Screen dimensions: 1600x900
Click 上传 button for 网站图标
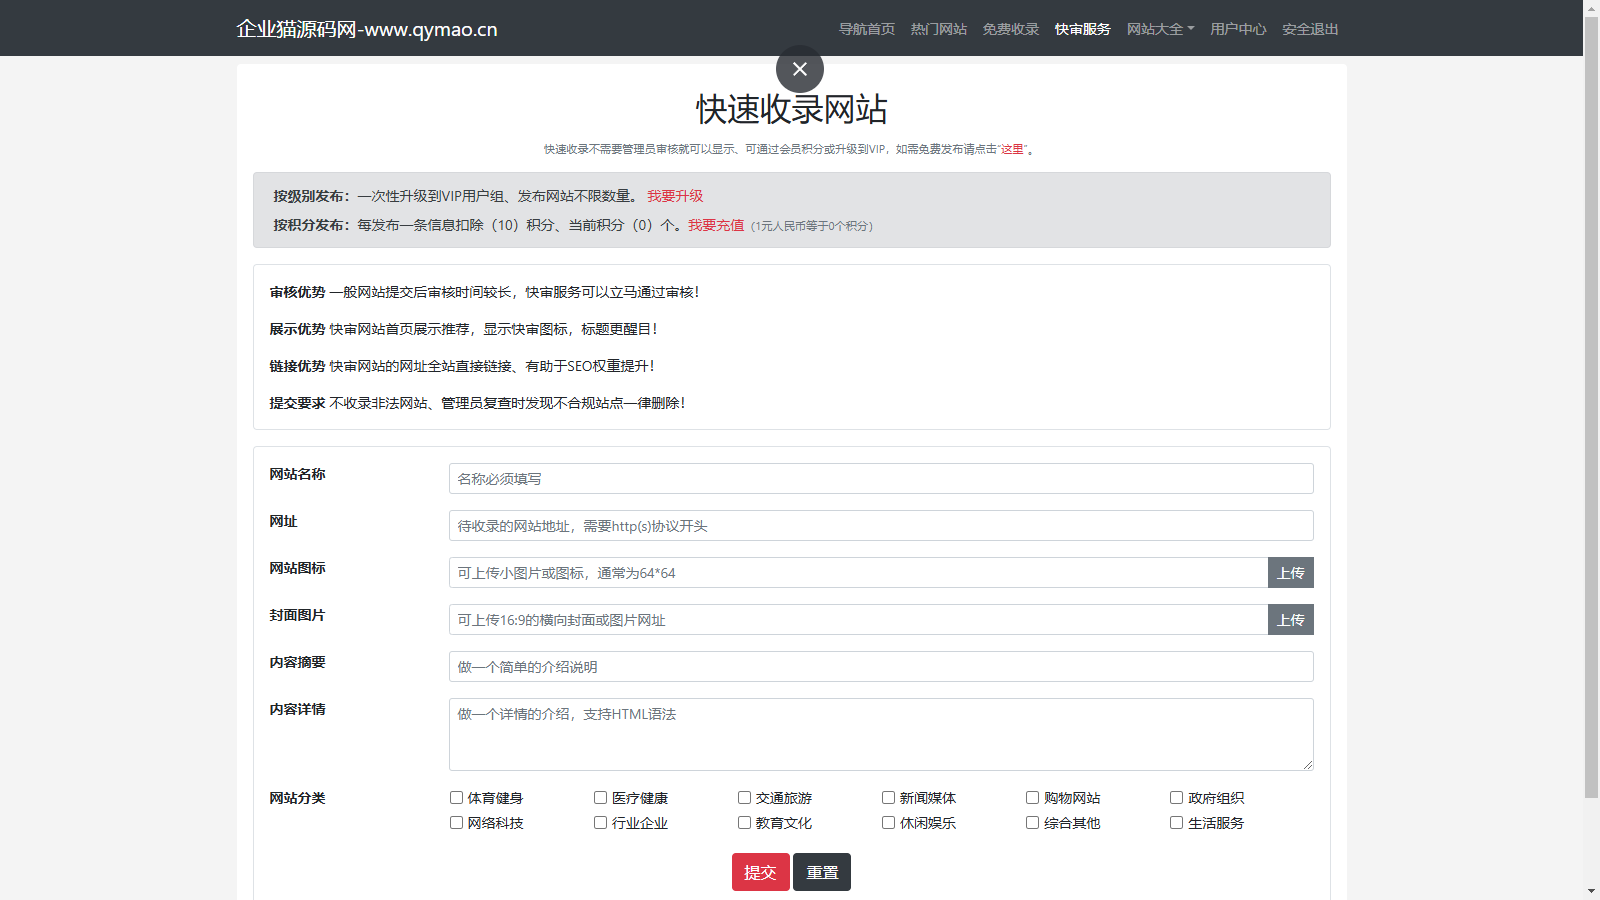click(x=1290, y=573)
